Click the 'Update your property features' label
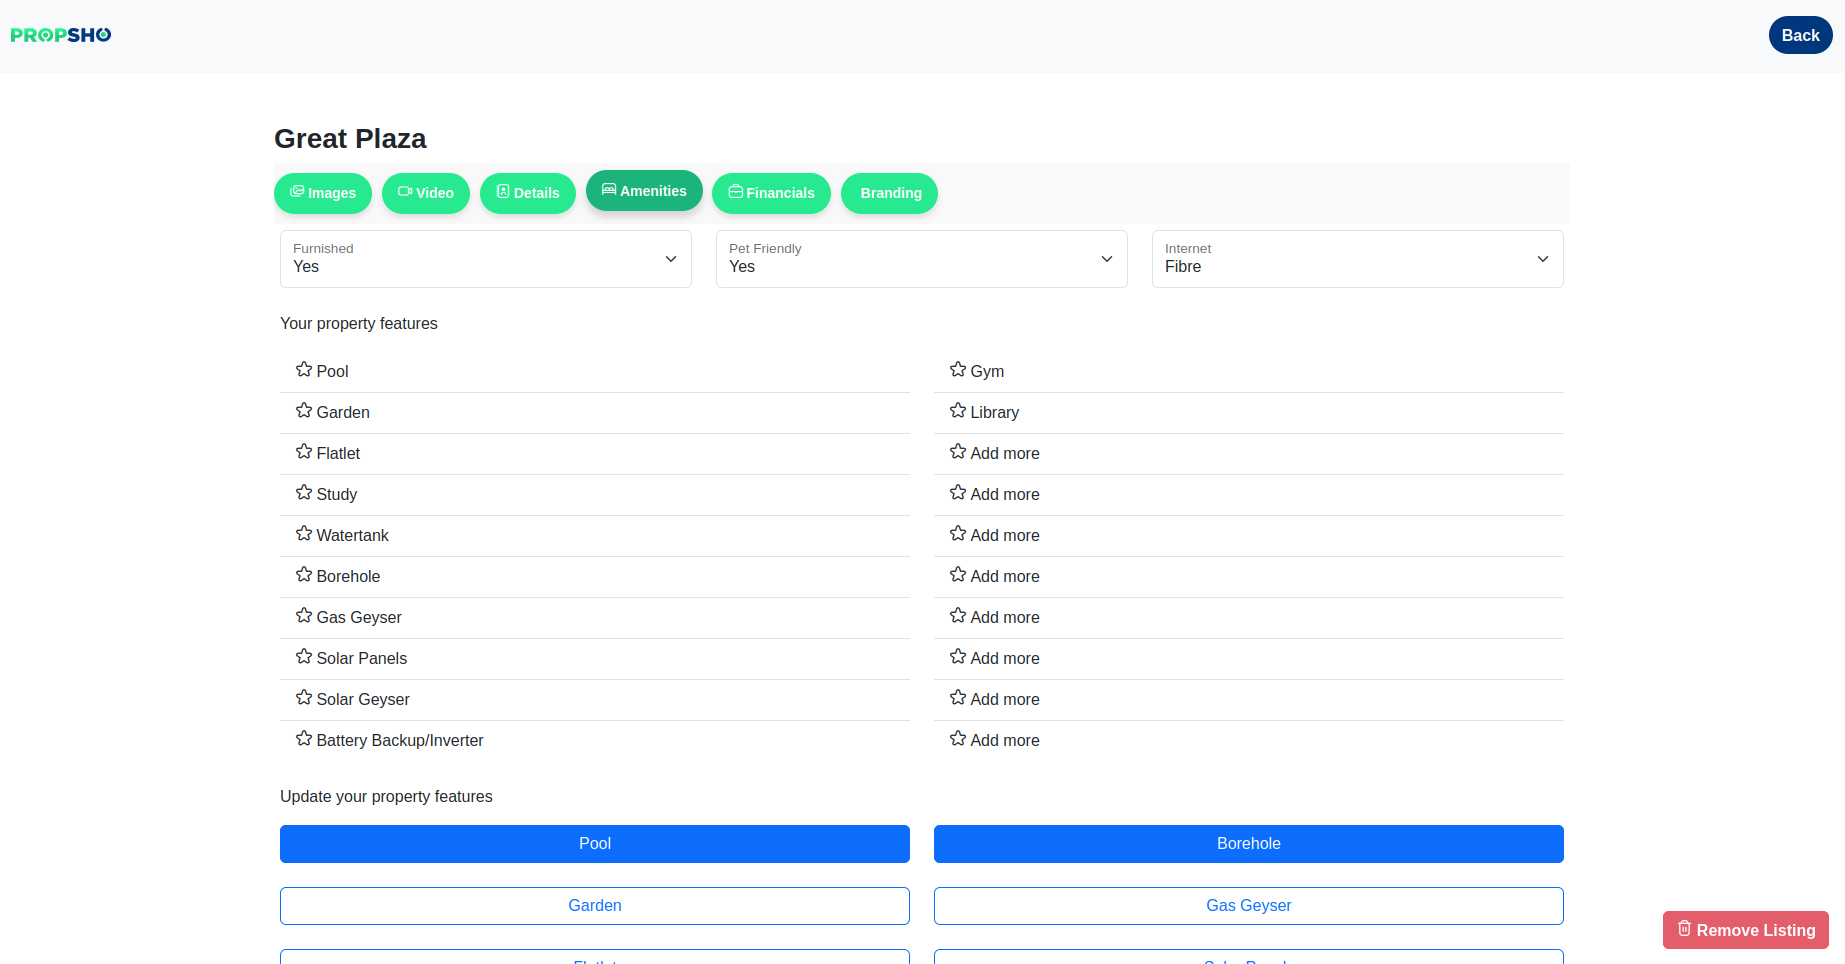1845x964 pixels. coord(386,797)
